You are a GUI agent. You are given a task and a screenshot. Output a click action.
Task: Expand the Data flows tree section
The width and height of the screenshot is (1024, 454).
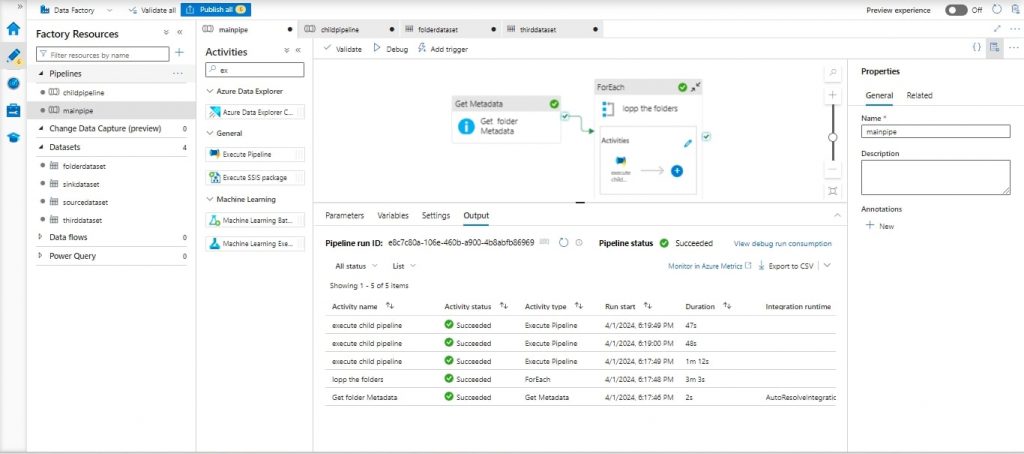(x=41, y=237)
